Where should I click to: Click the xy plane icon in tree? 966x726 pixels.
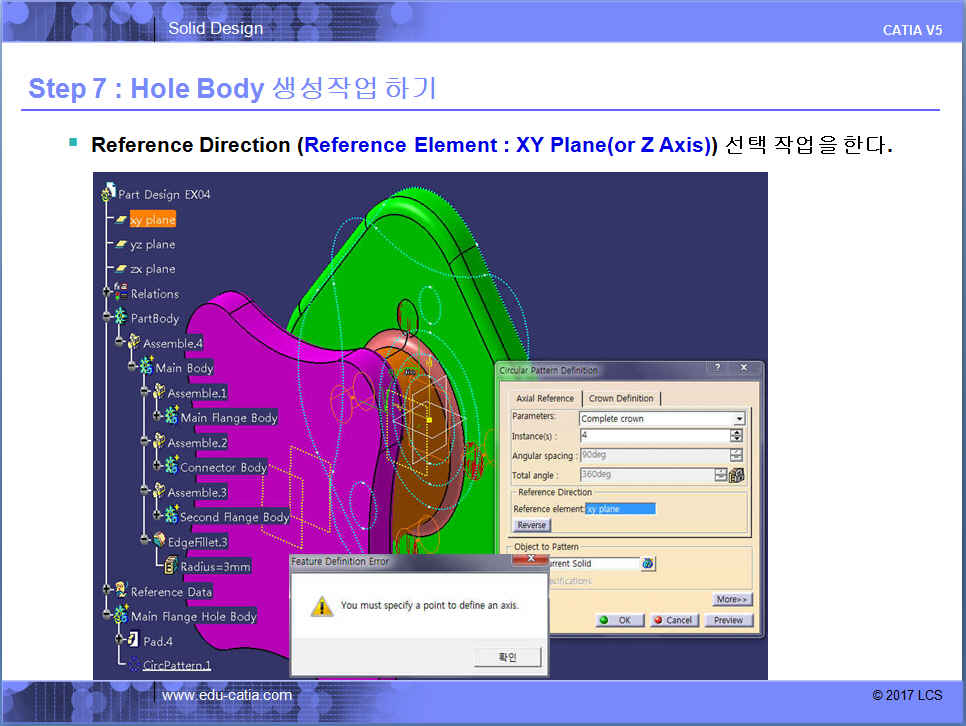pos(121,220)
